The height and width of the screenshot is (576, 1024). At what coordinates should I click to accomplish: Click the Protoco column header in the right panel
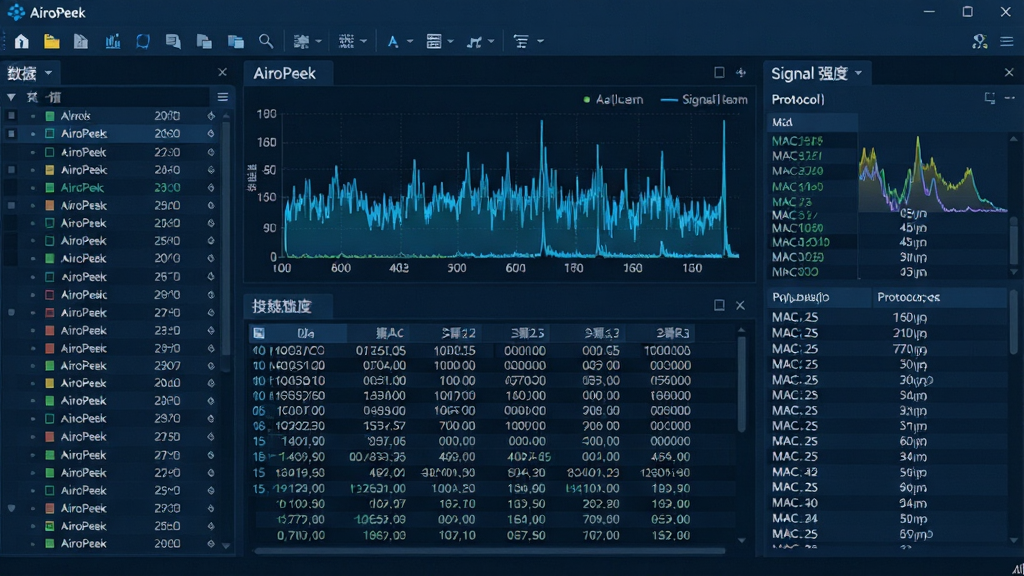coord(939,297)
